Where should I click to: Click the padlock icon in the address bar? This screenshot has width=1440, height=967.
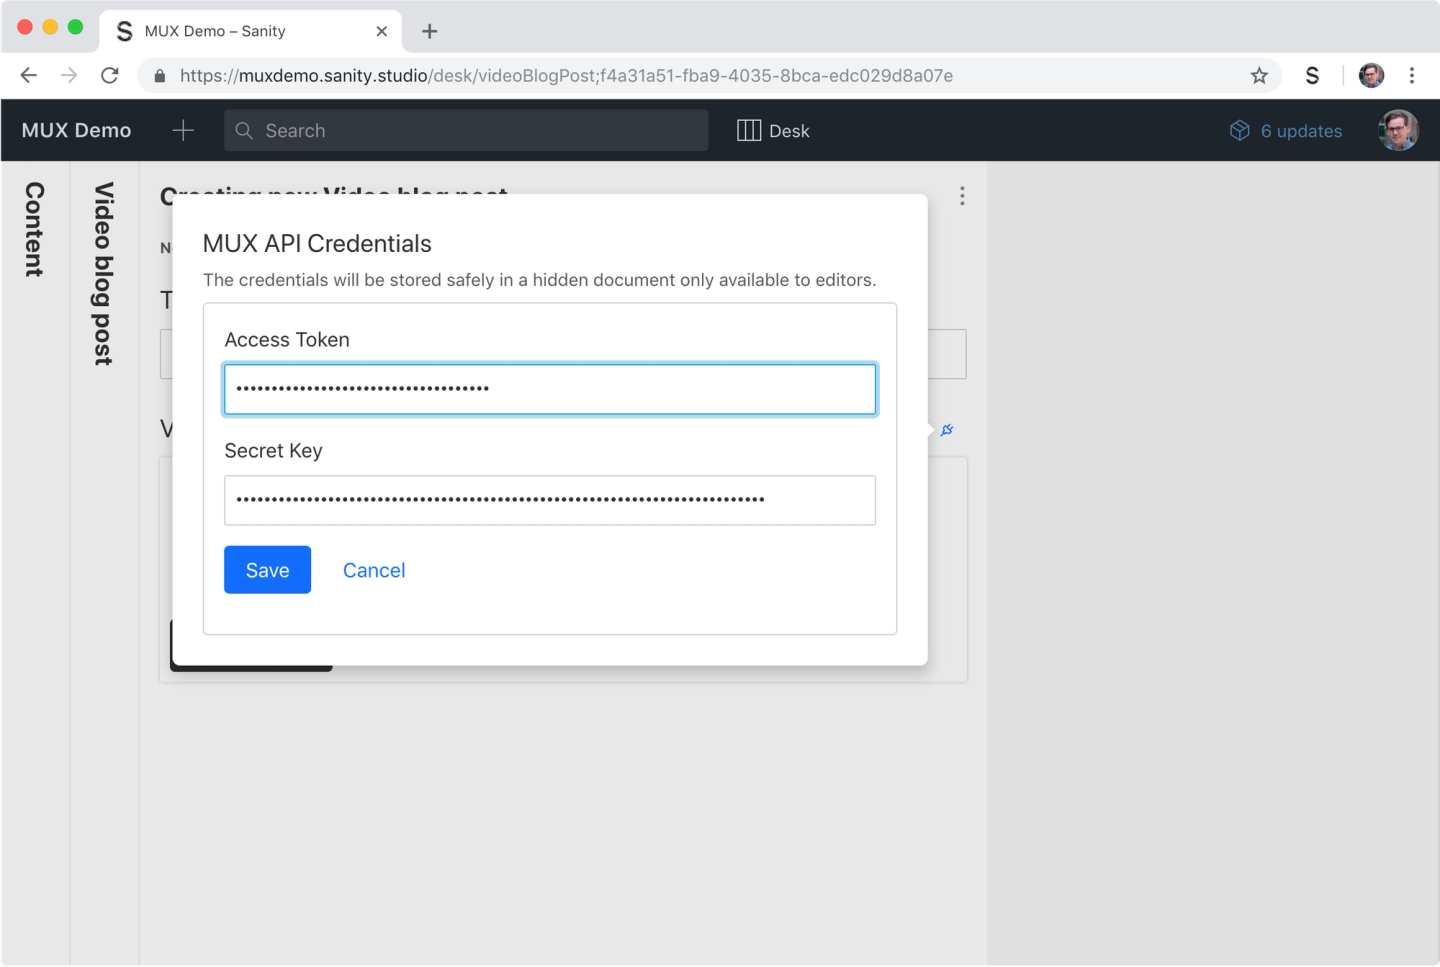point(160,75)
